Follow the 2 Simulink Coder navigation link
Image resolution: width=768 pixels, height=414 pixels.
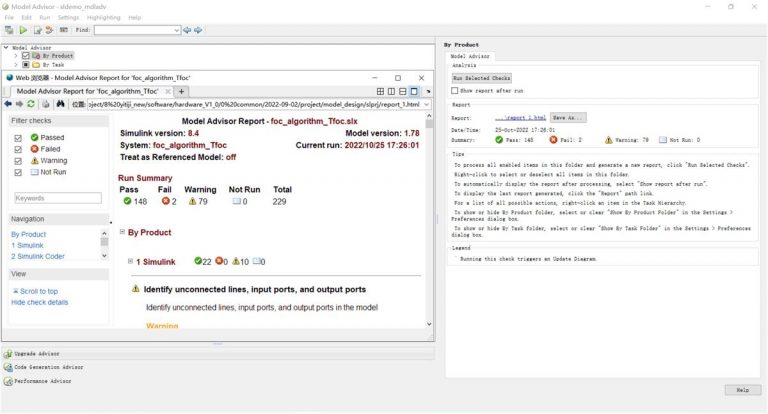tap(38, 256)
